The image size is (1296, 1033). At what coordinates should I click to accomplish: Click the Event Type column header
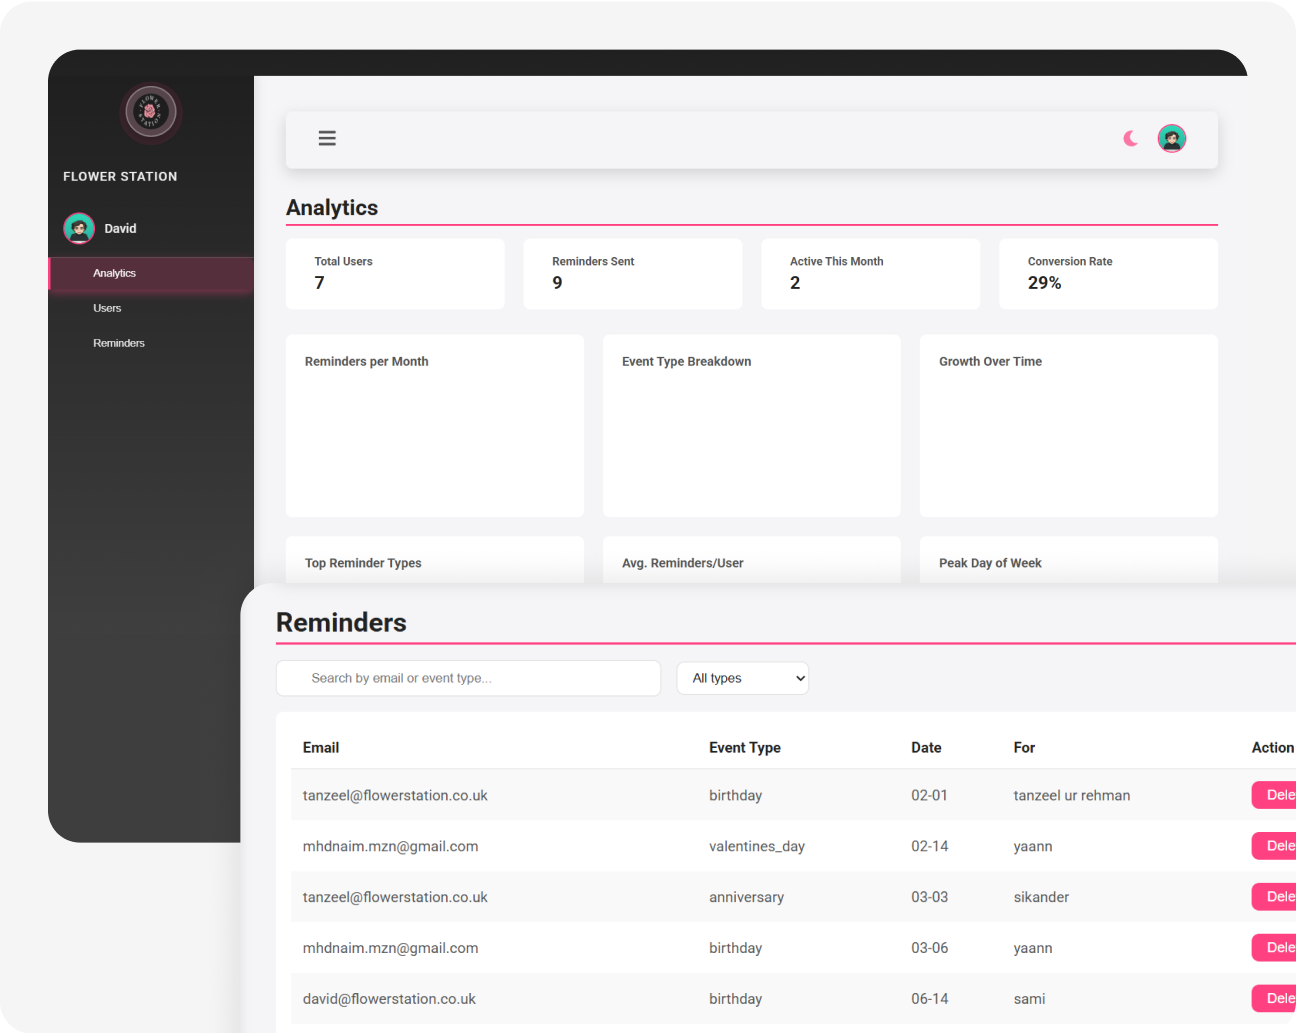(745, 747)
